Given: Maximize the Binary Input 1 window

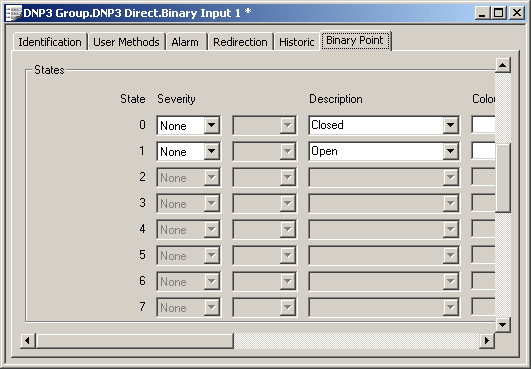Looking at the screenshot, I should (x=498, y=13).
